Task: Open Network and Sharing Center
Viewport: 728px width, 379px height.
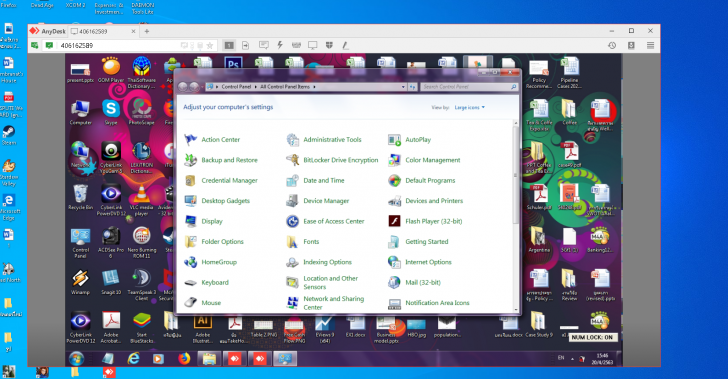Action: (x=325, y=303)
